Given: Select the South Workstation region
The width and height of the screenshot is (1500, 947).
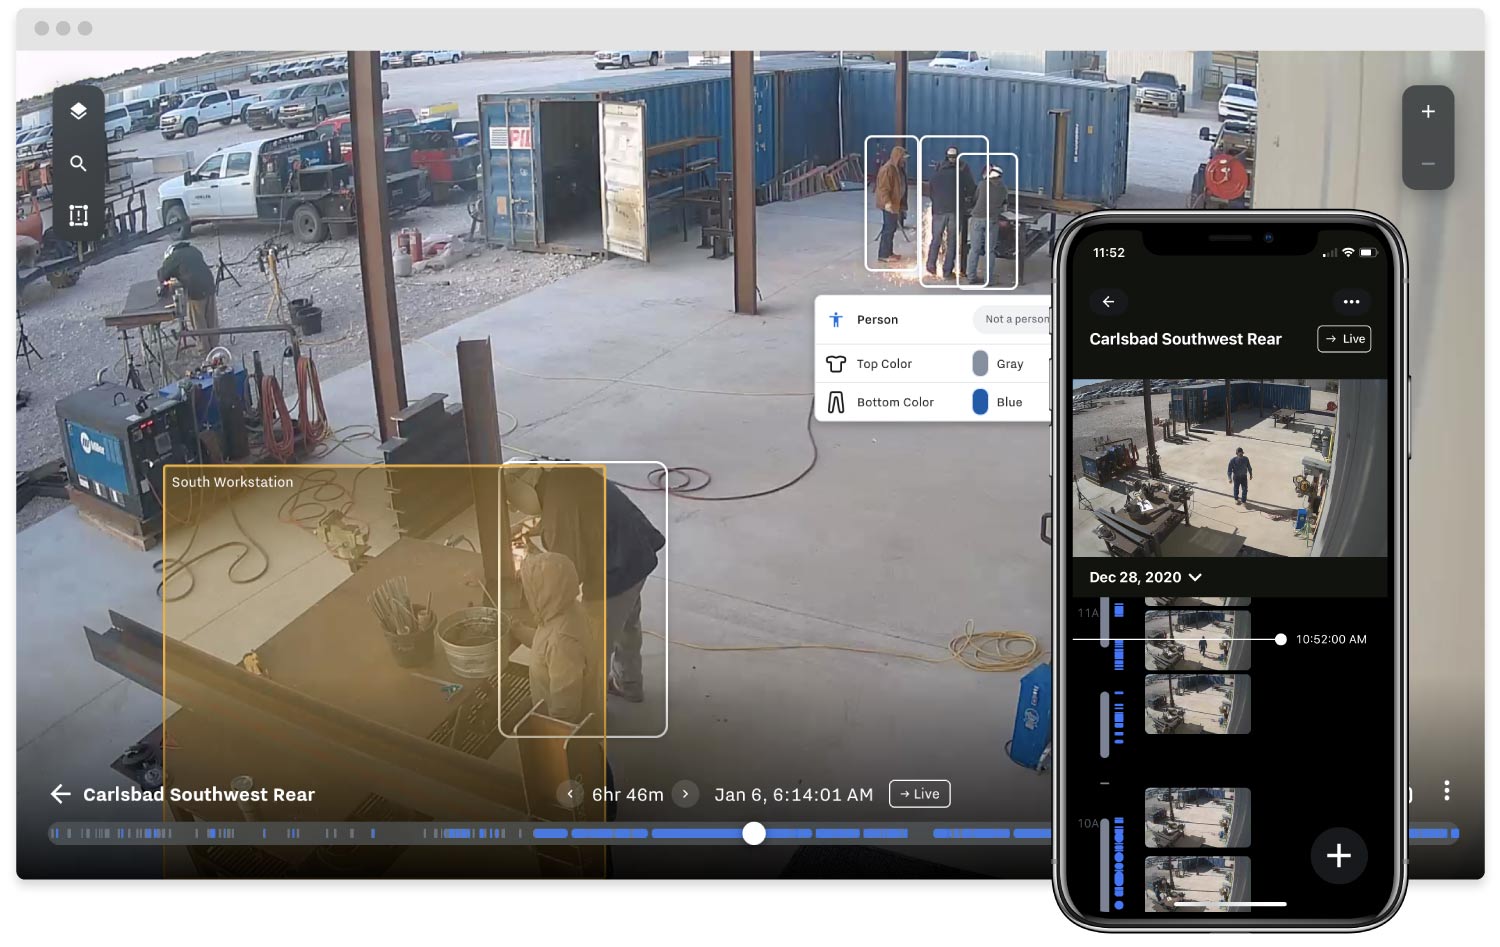Looking at the screenshot, I should (x=384, y=670).
